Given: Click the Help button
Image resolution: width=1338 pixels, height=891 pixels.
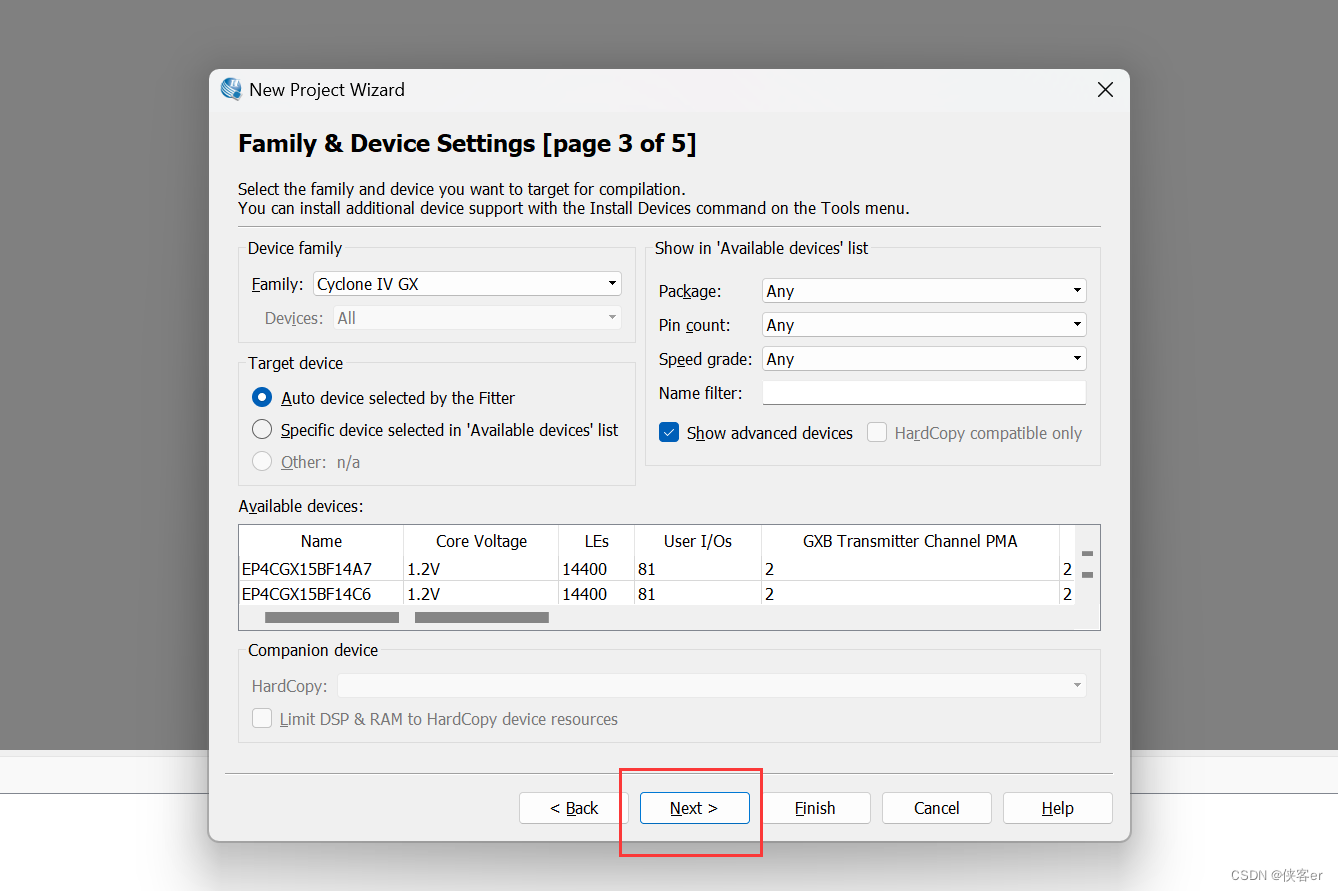Looking at the screenshot, I should point(1057,808).
